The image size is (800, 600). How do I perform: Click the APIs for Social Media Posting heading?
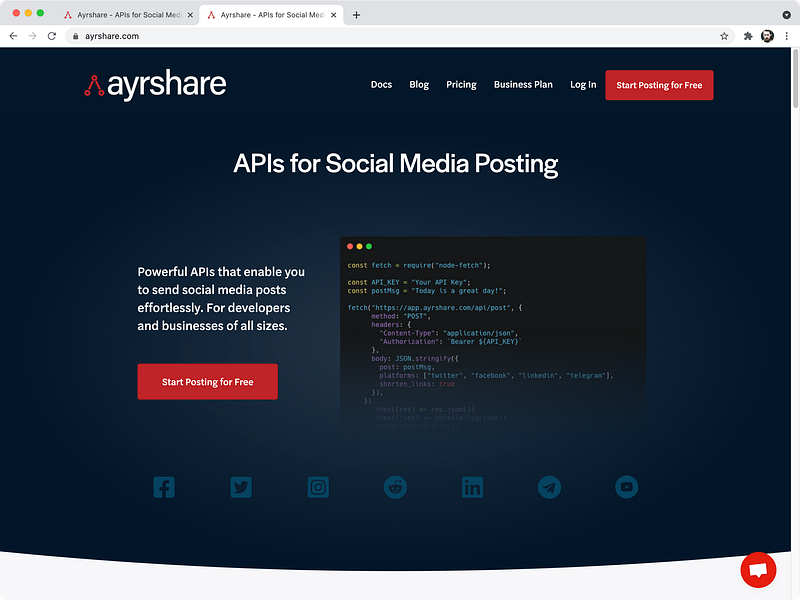point(395,164)
